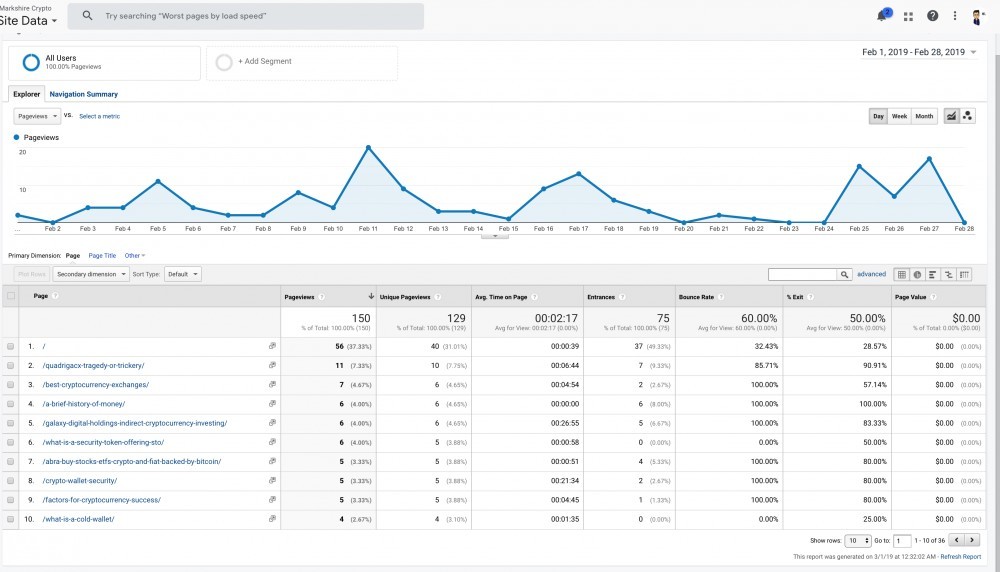Open crypto-wallet-security external link icon

pos(272,480)
